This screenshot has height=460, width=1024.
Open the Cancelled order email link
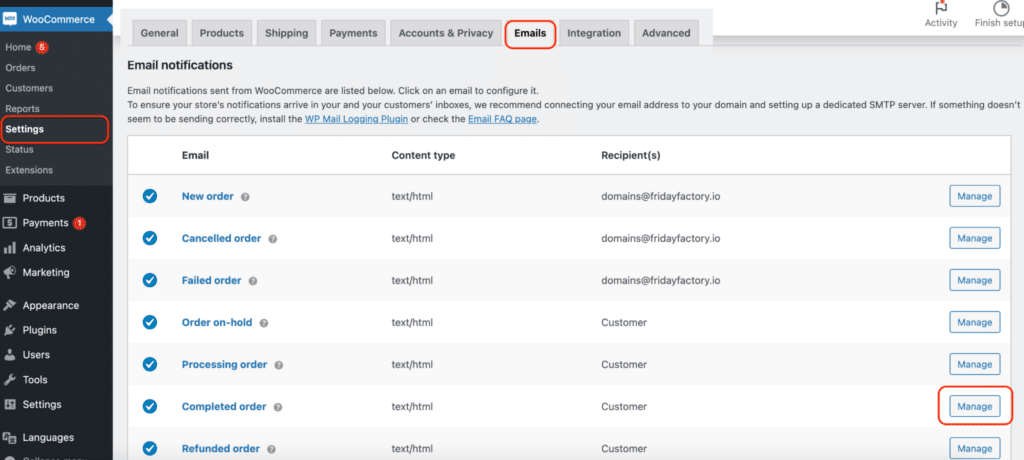tap(221, 238)
